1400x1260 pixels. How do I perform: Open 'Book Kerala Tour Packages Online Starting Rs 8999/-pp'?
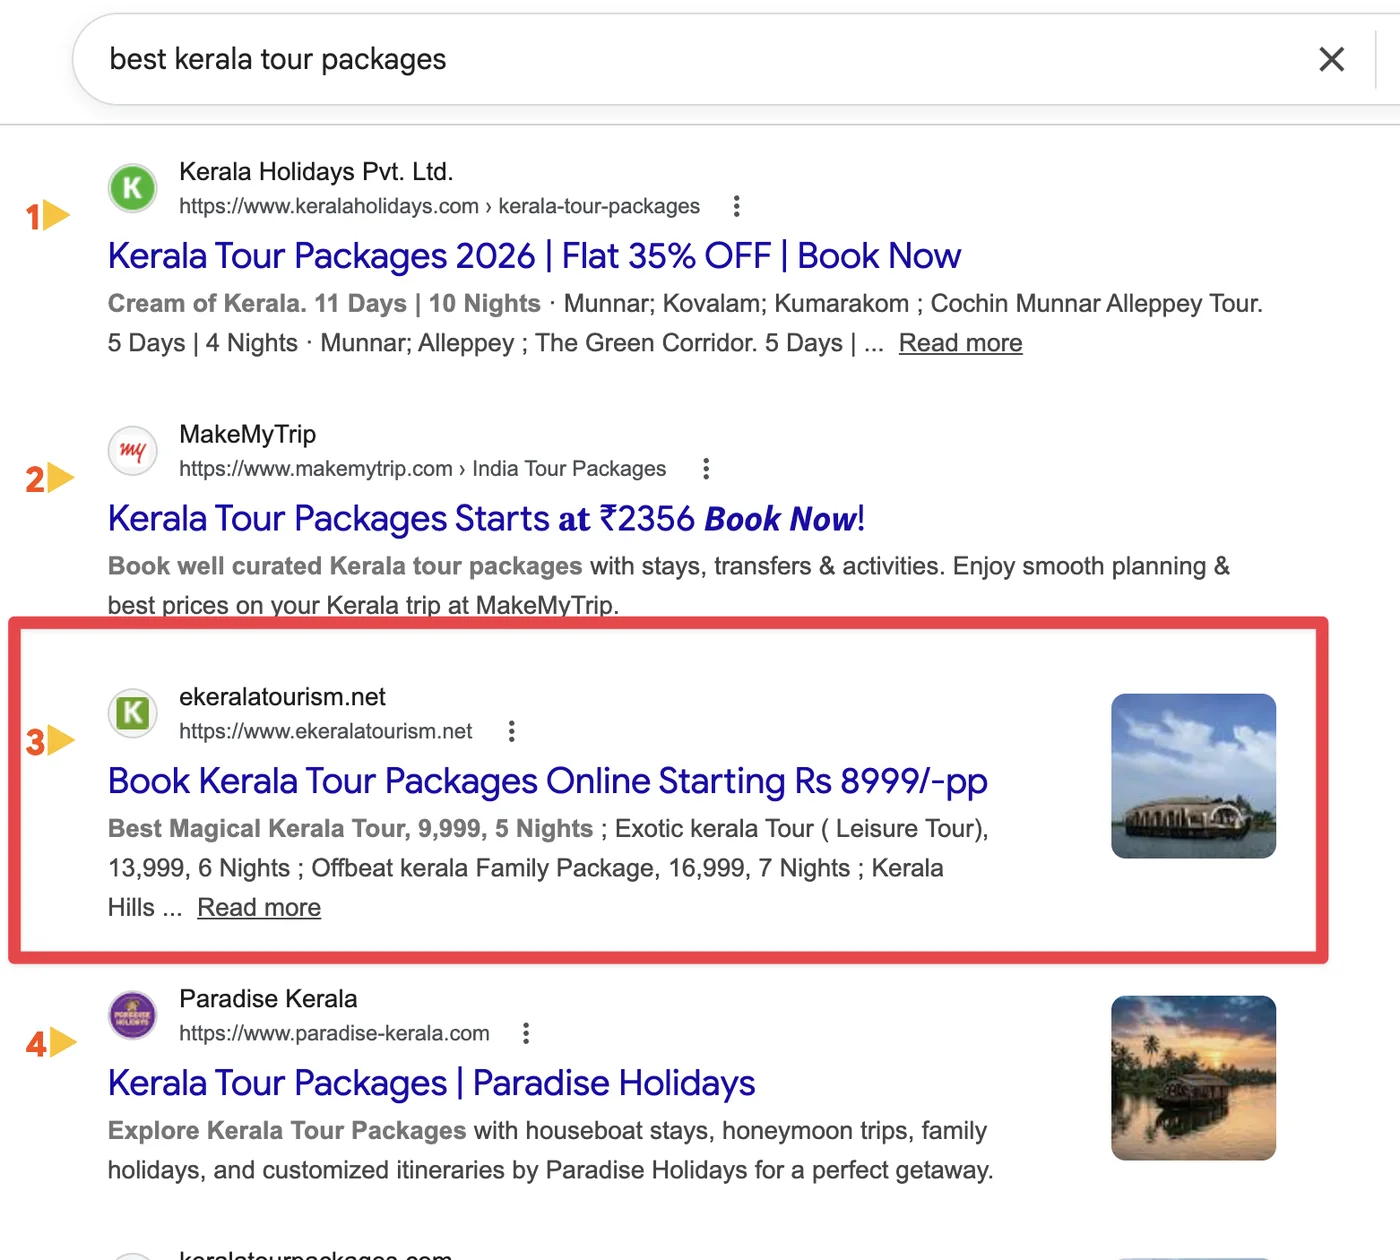tap(548, 781)
